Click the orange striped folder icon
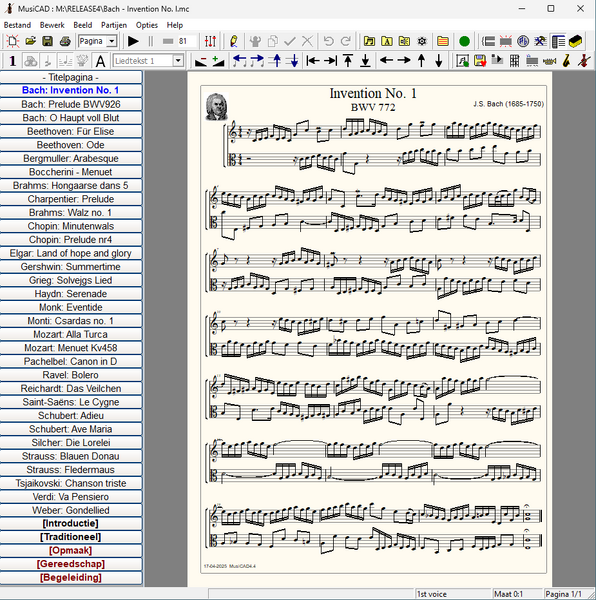596x600 pixels. click(443, 41)
